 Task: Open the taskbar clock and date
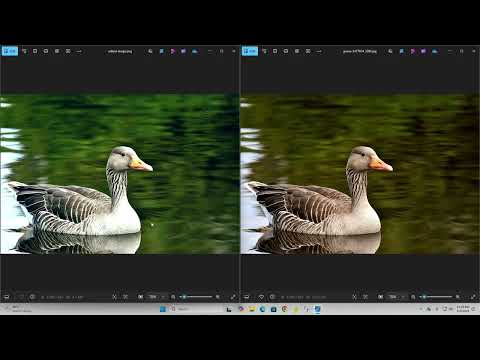463,309
